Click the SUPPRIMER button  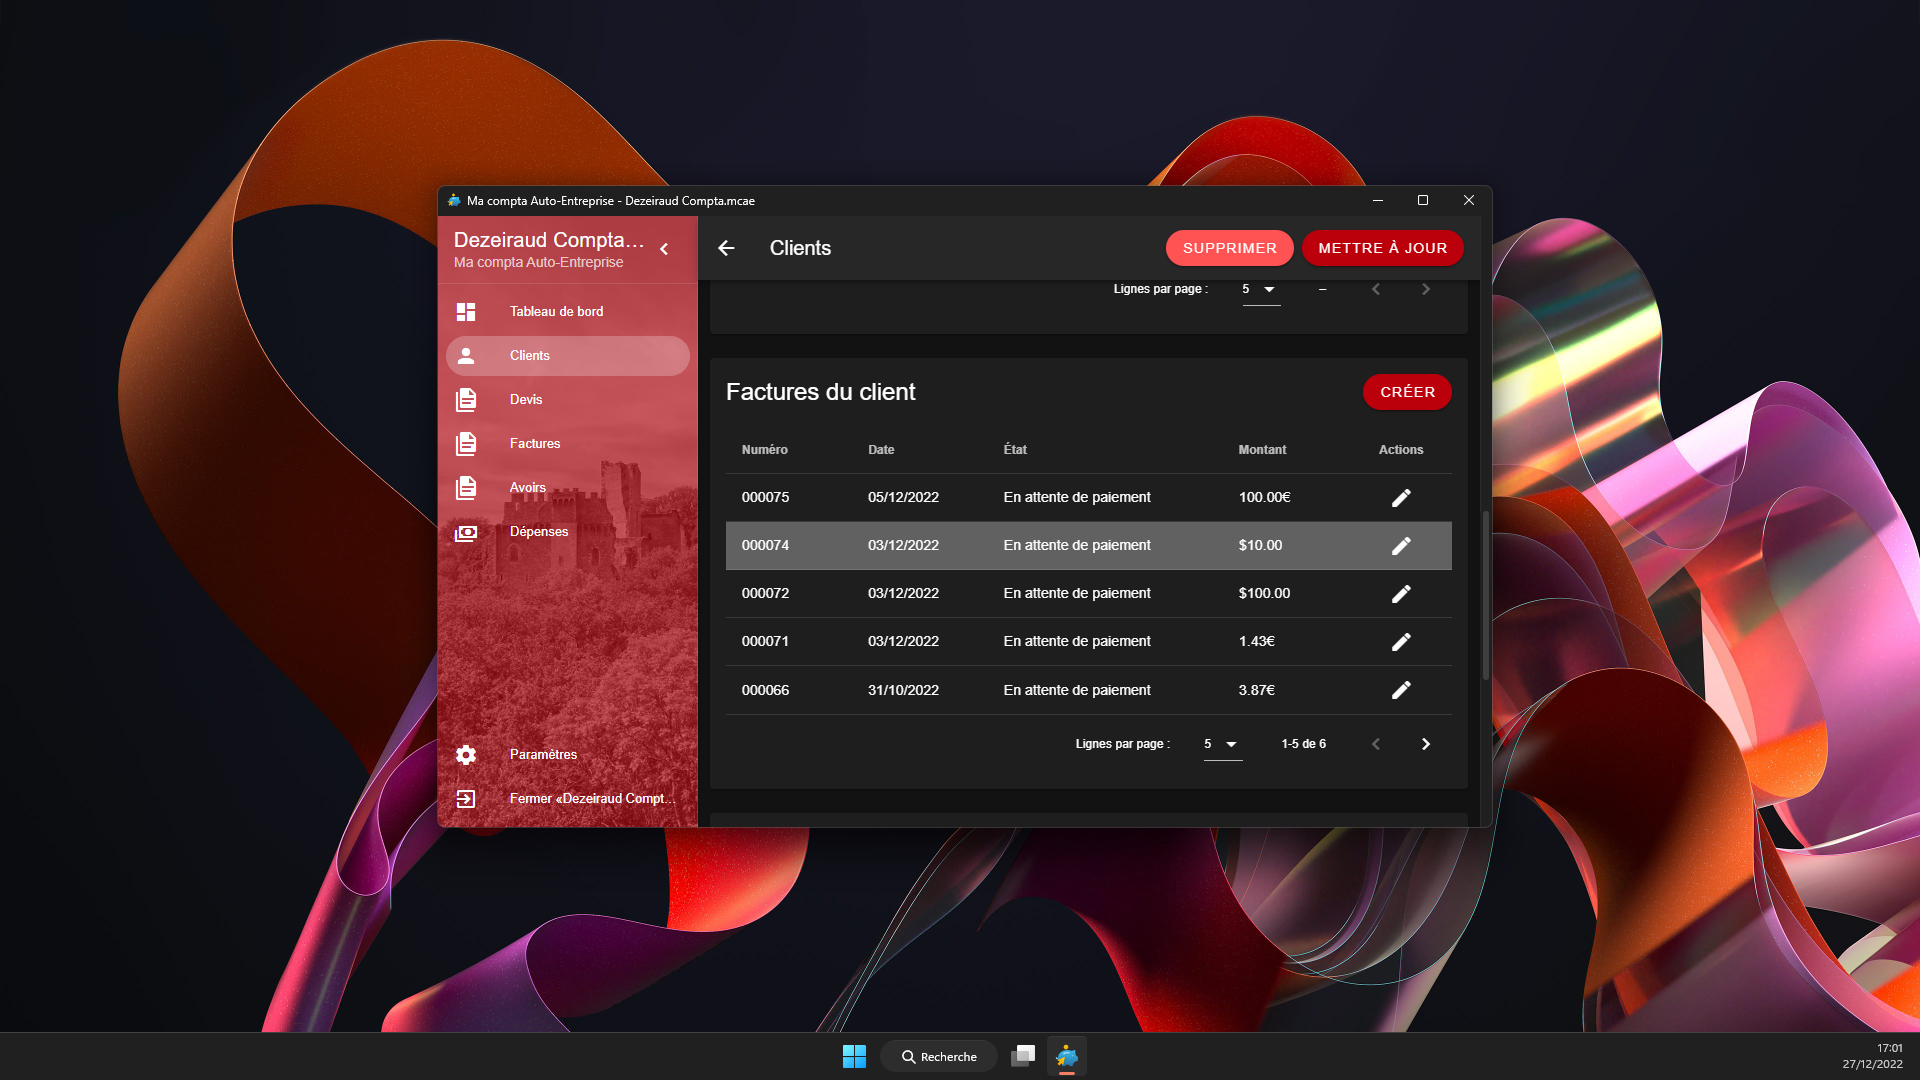click(1229, 248)
